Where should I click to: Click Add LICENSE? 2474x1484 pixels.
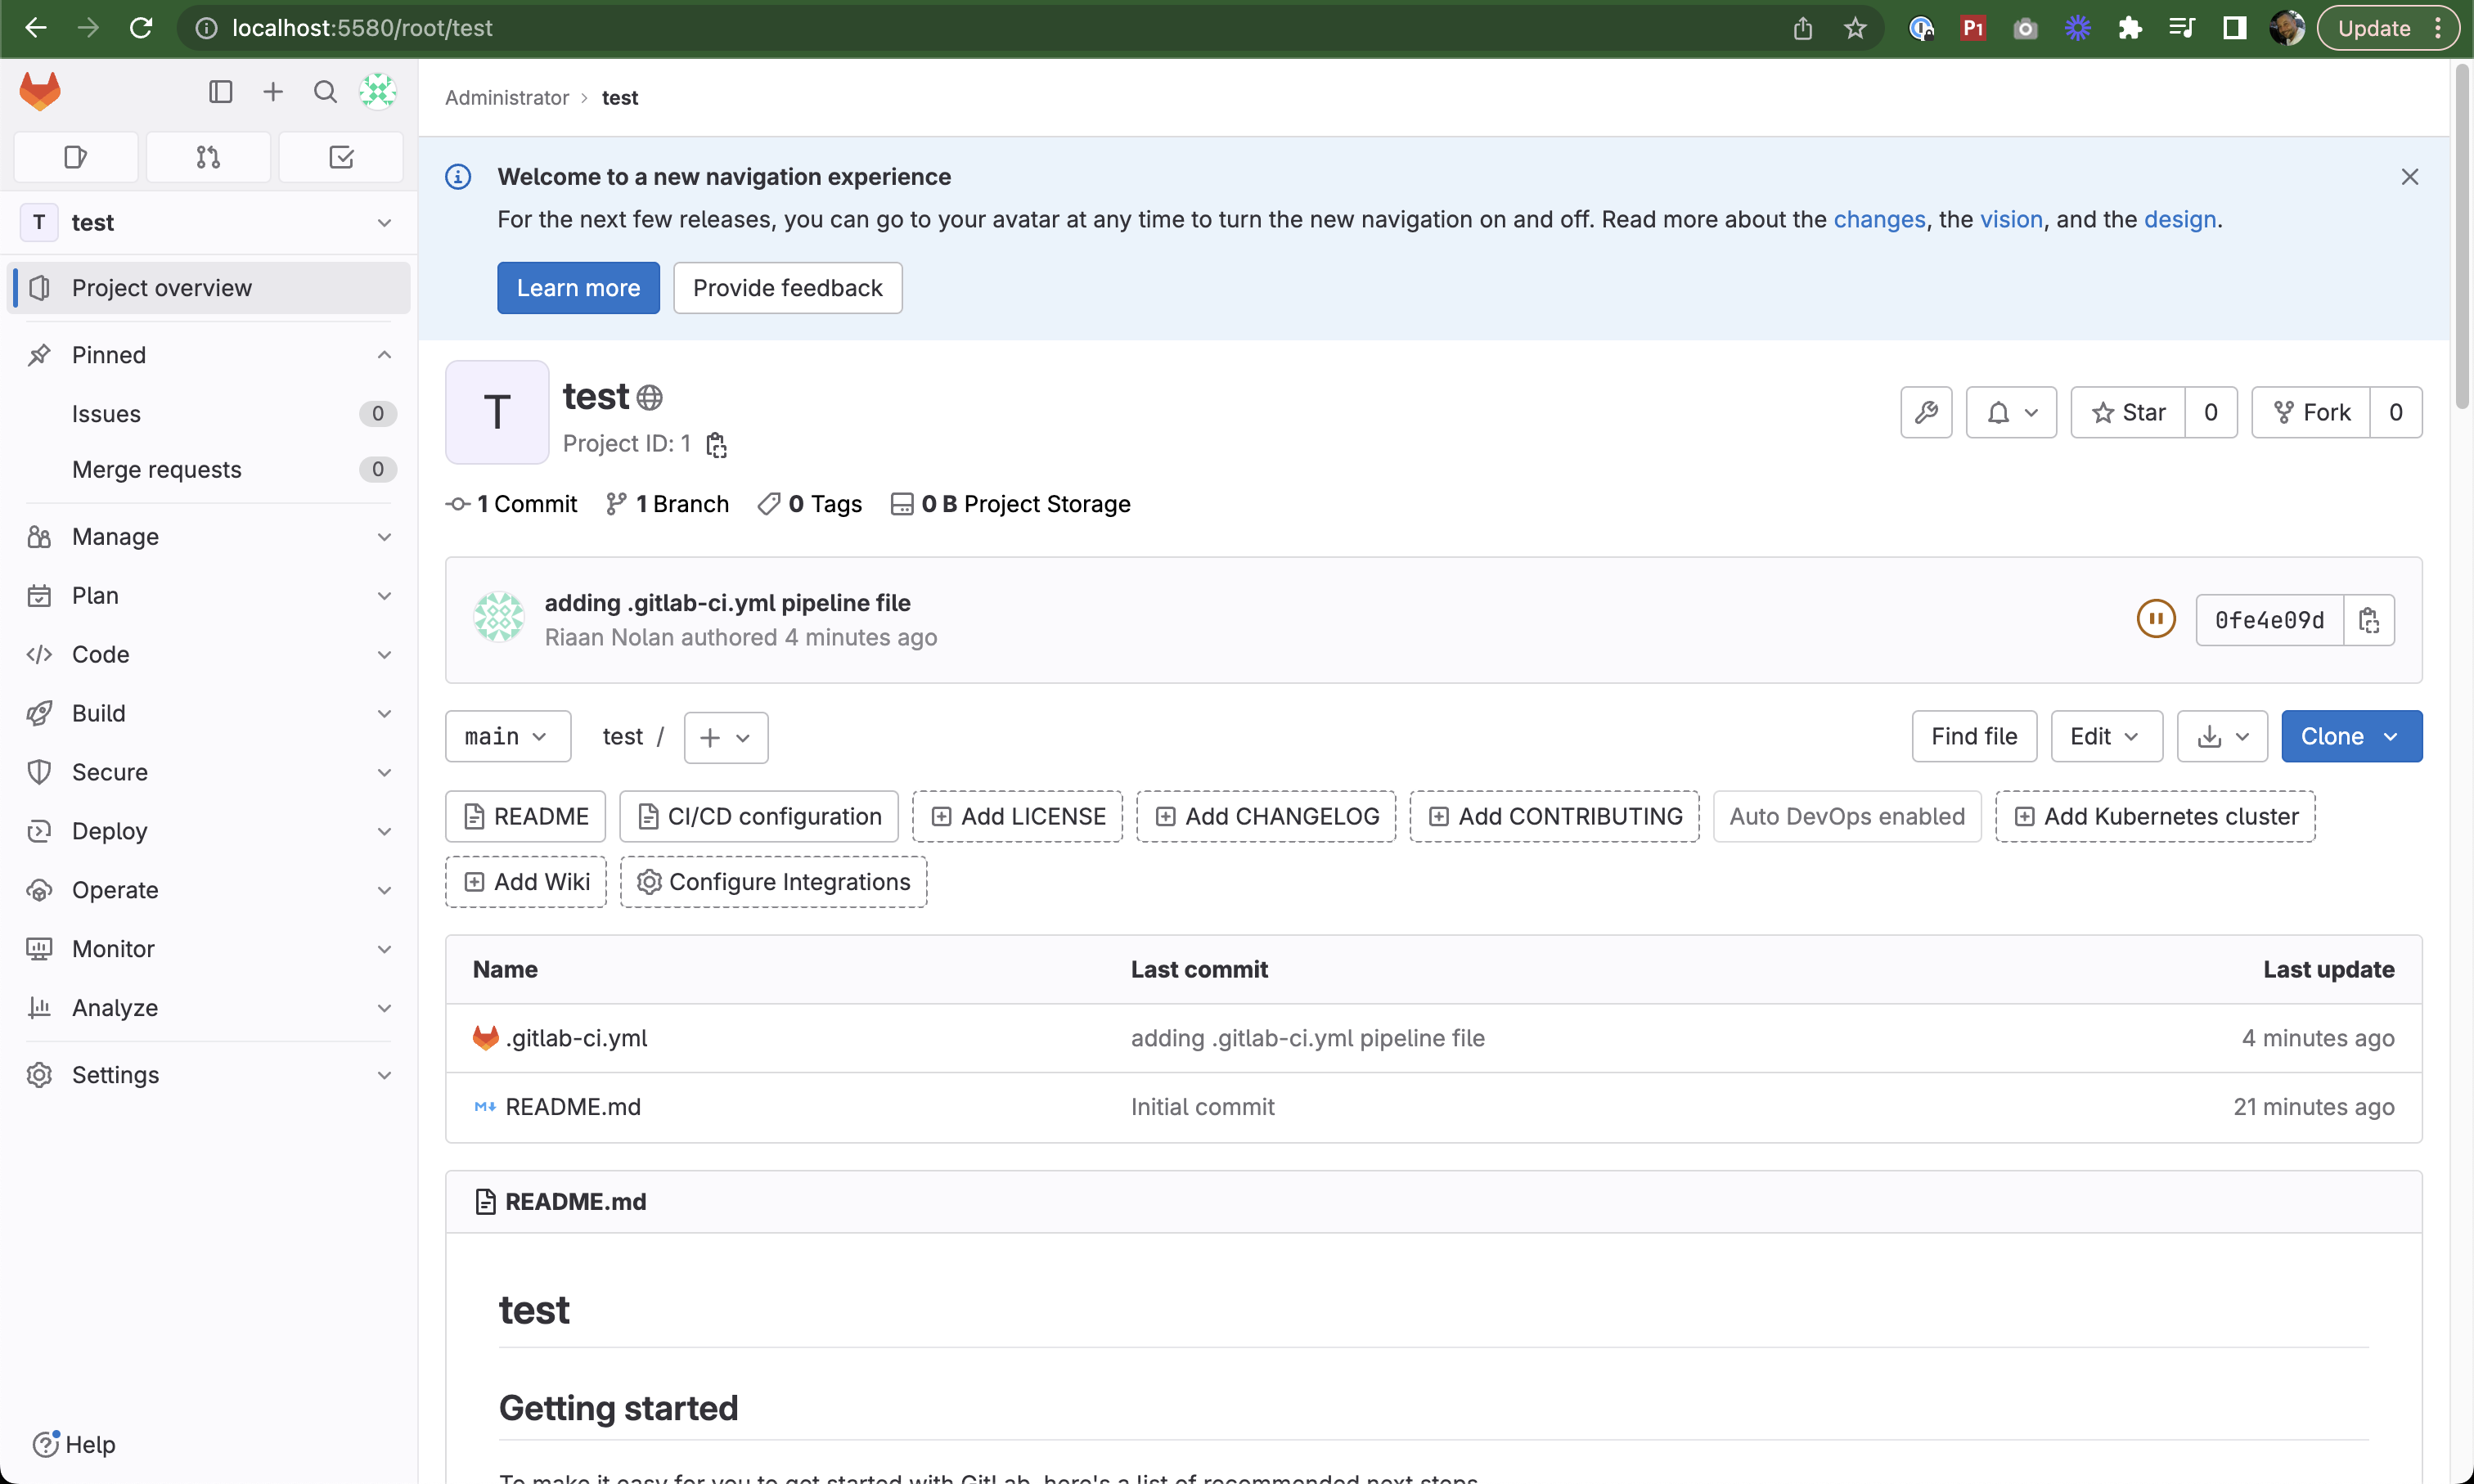[x=1017, y=817]
